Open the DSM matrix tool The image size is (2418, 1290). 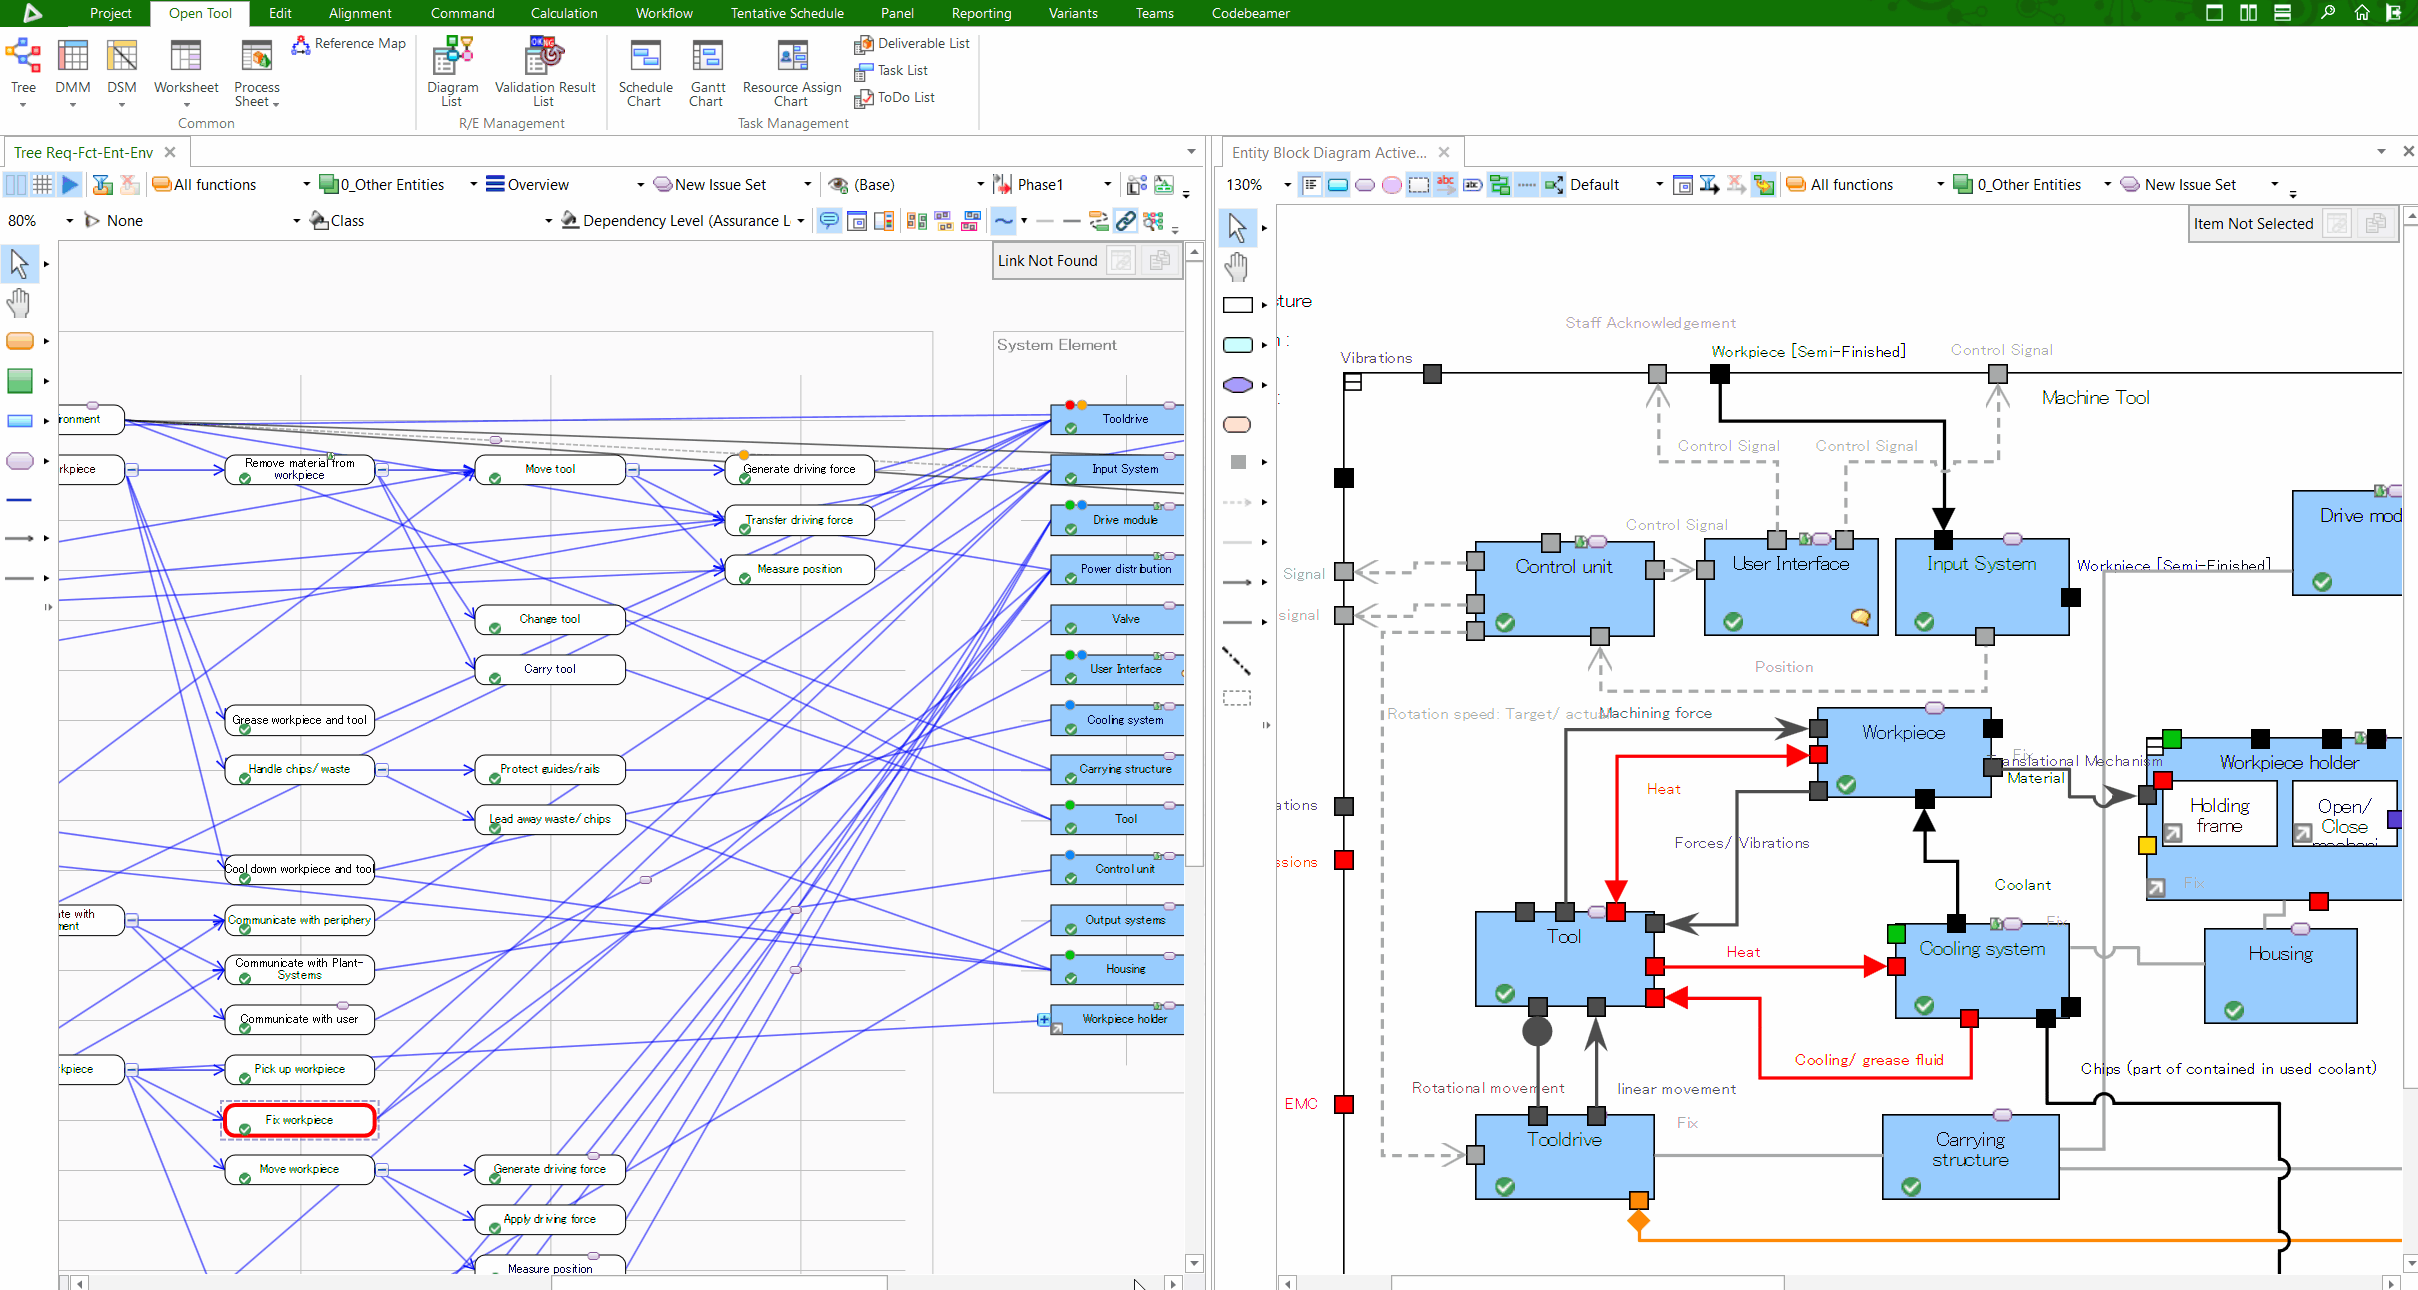[x=122, y=72]
